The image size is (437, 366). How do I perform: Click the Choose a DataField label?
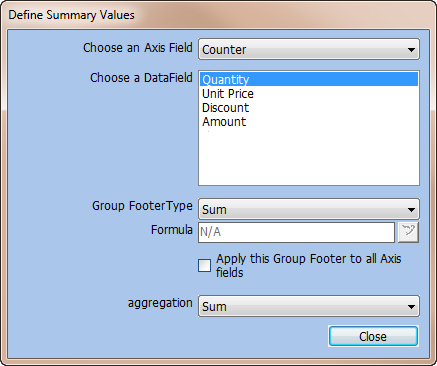pyautogui.click(x=141, y=78)
